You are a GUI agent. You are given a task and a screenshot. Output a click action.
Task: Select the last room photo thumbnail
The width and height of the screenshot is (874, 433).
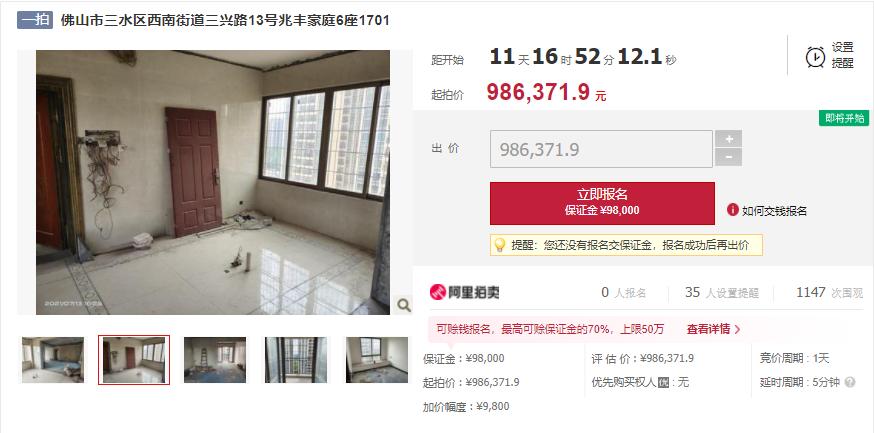(x=377, y=359)
